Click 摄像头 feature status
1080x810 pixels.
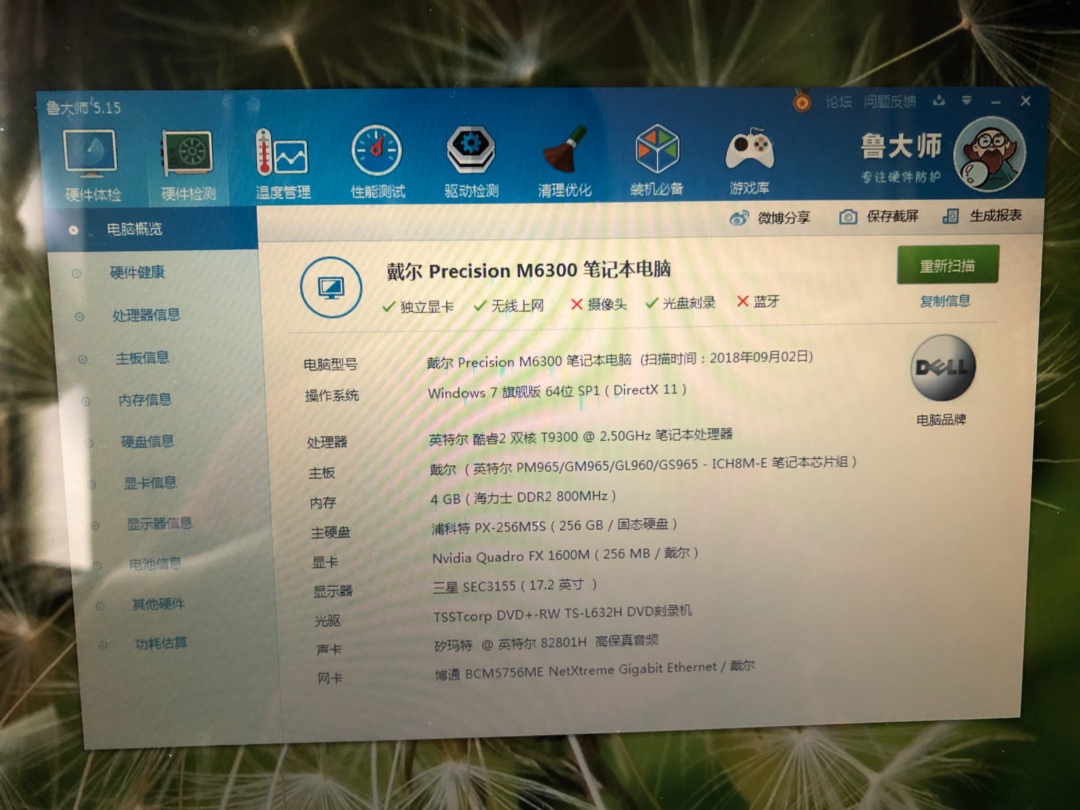[599, 304]
